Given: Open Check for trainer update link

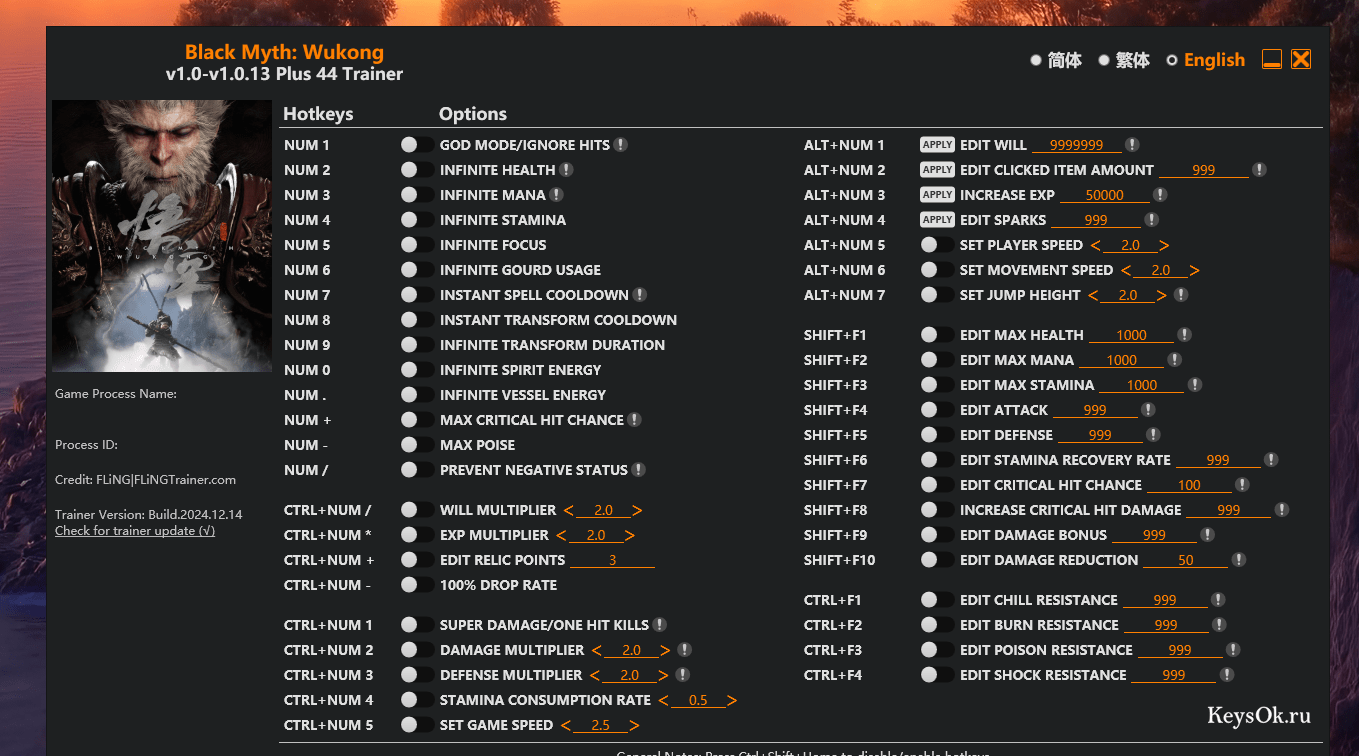Looking at the screenshot, I should 135,531.
